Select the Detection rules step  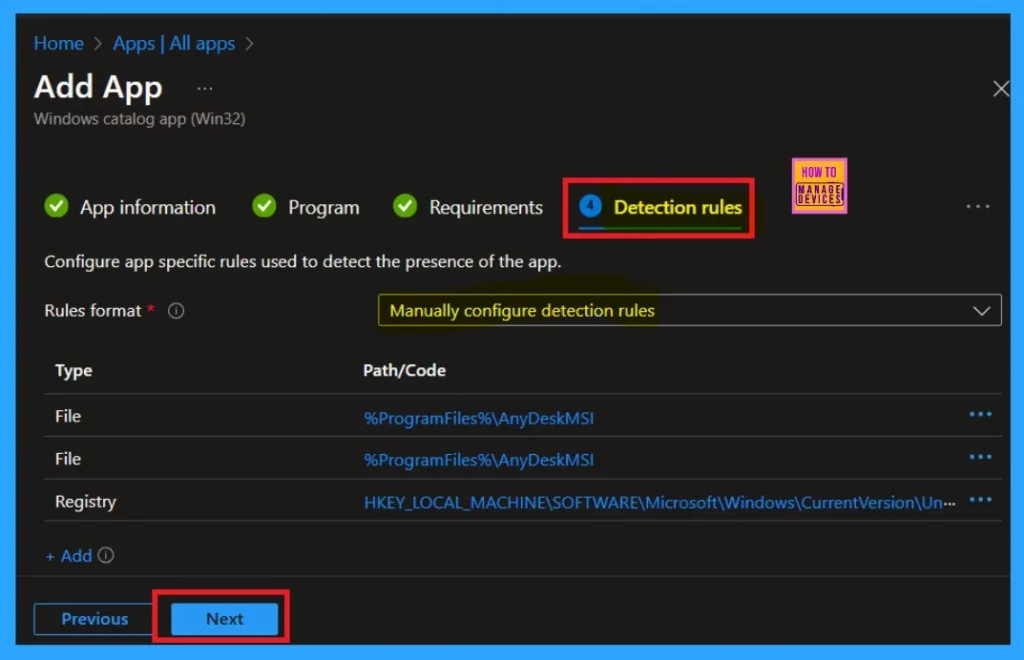[x=660, y=208]
